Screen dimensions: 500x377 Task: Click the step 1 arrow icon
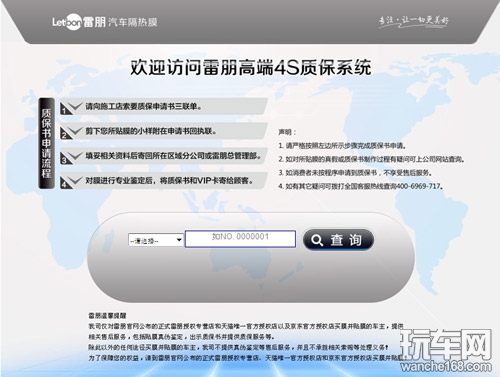pos(71,108)
